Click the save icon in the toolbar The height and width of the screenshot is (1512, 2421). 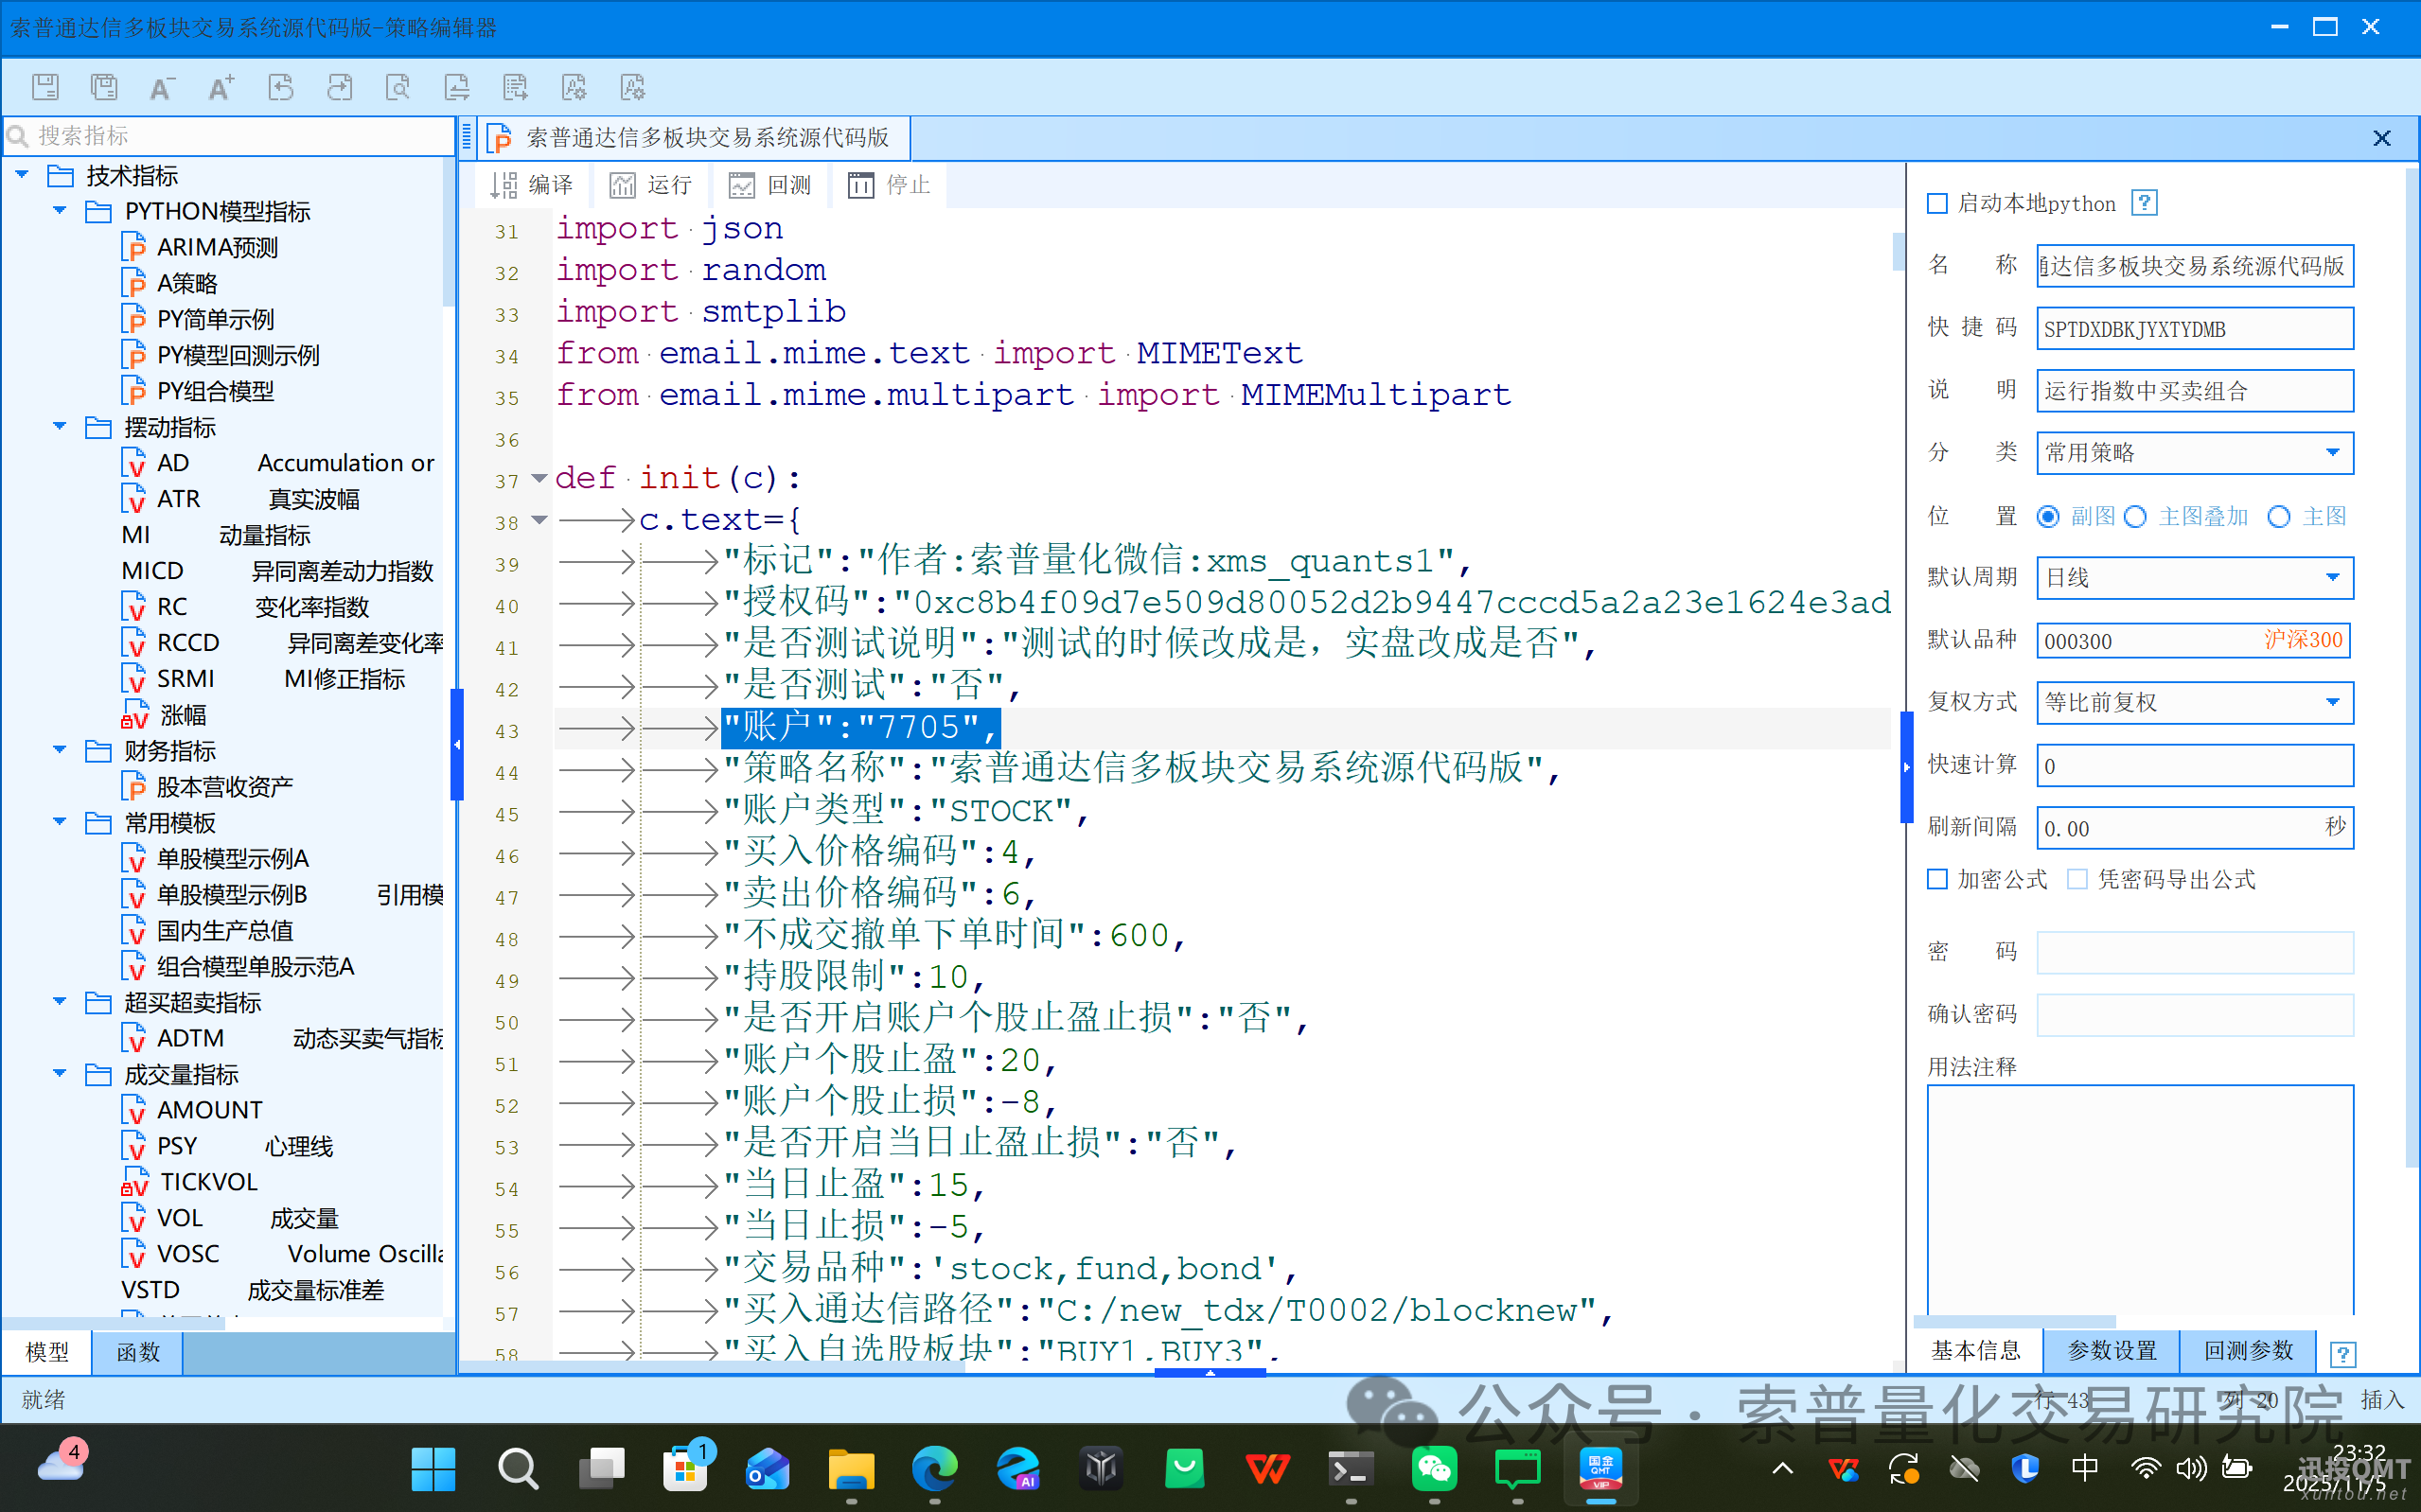pos(45,87)
